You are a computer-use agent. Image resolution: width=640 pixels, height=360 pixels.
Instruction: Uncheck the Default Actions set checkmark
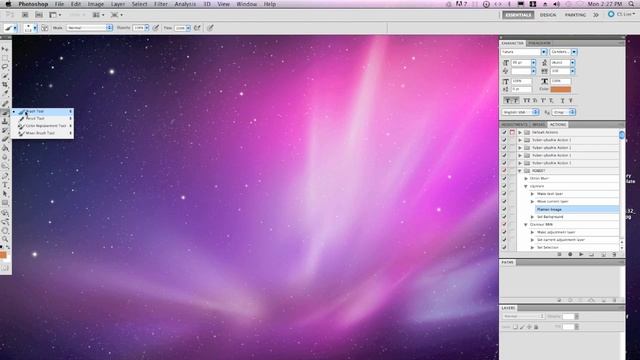(x=504, y=132)
